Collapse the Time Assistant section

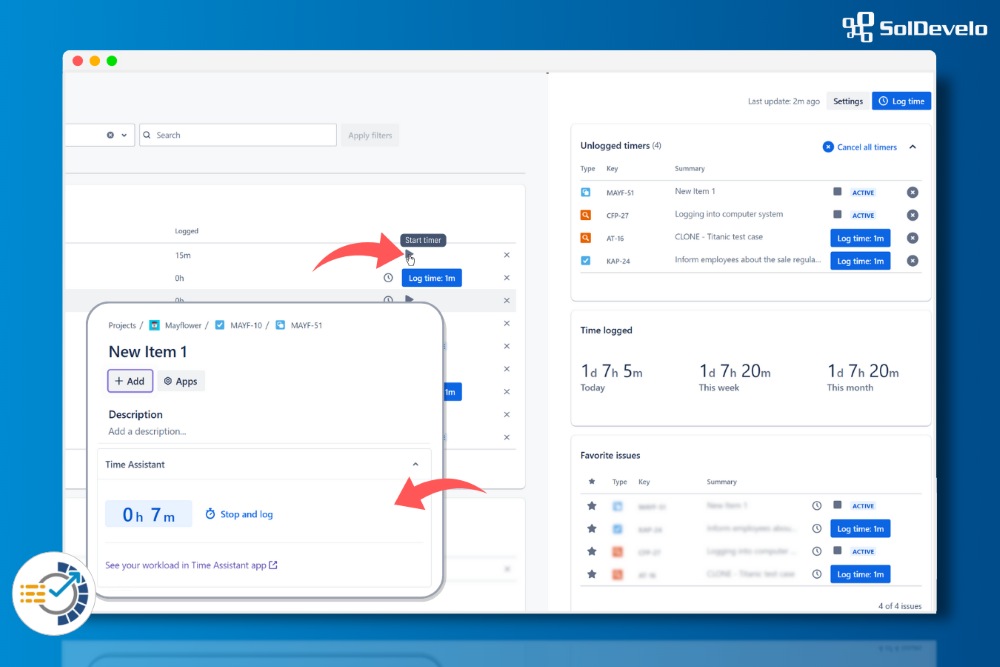point(417,464)
